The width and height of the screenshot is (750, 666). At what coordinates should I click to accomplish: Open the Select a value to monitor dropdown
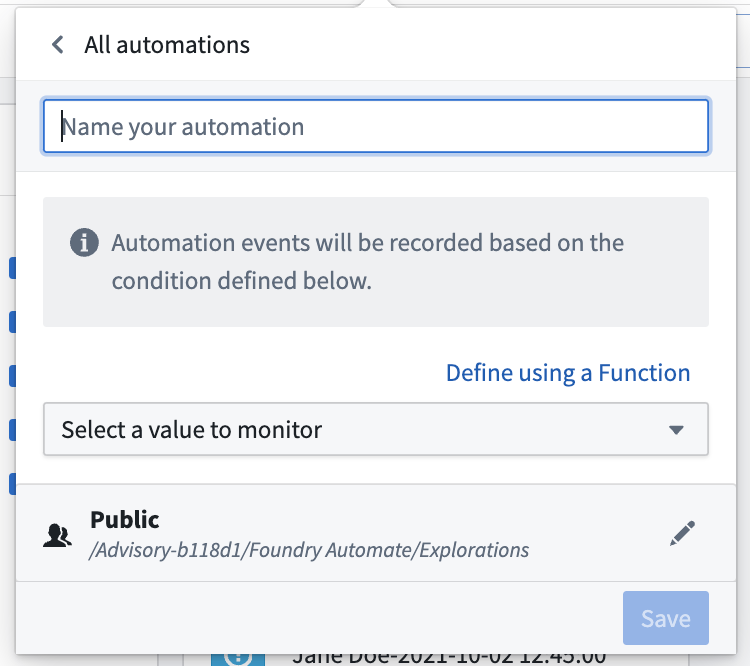[x=375, y=429]
